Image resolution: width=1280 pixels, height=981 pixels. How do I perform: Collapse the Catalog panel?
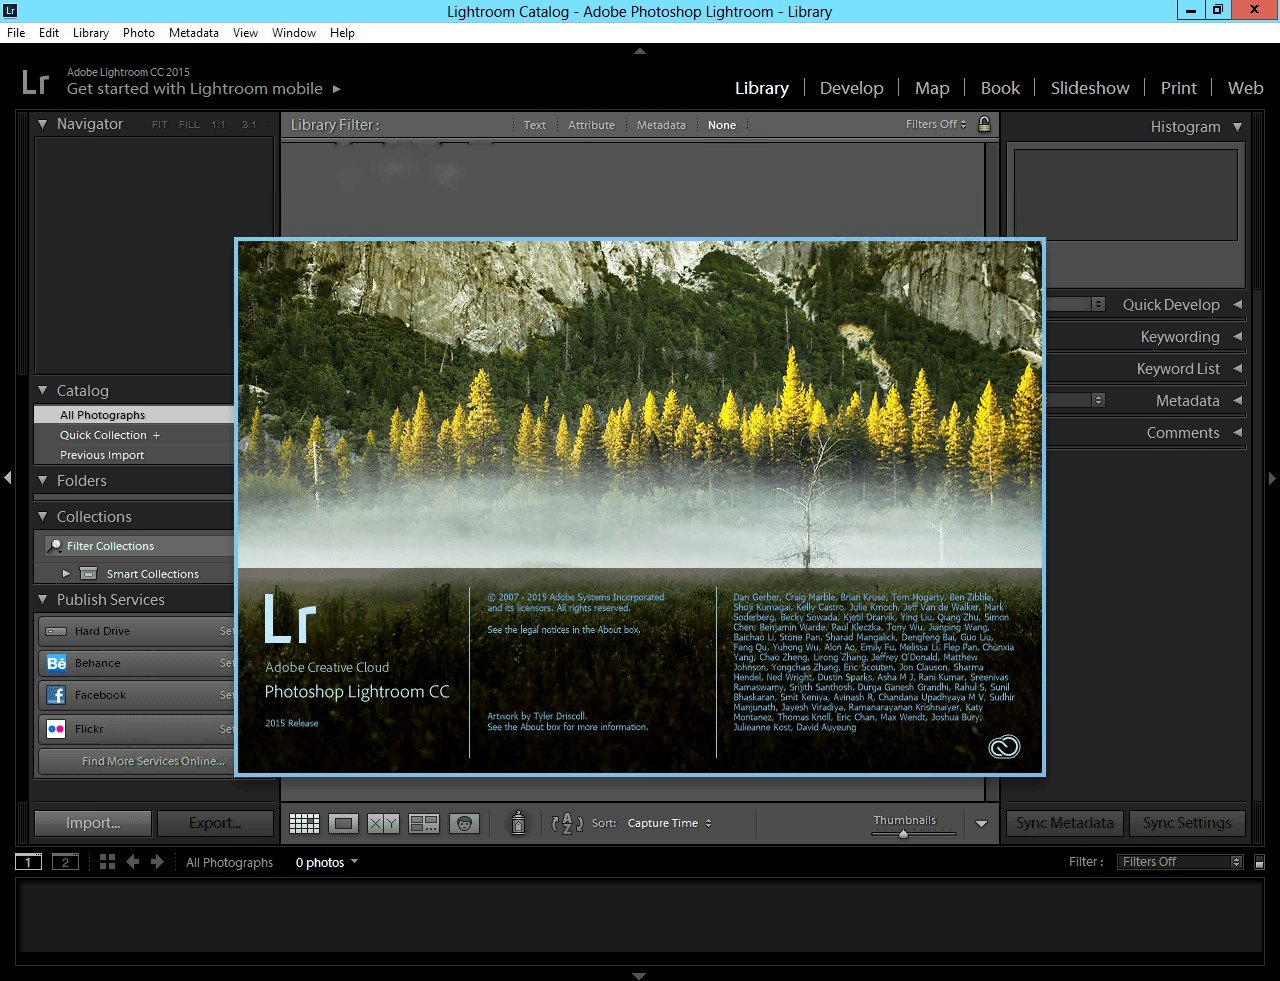[x=42, y=391]
